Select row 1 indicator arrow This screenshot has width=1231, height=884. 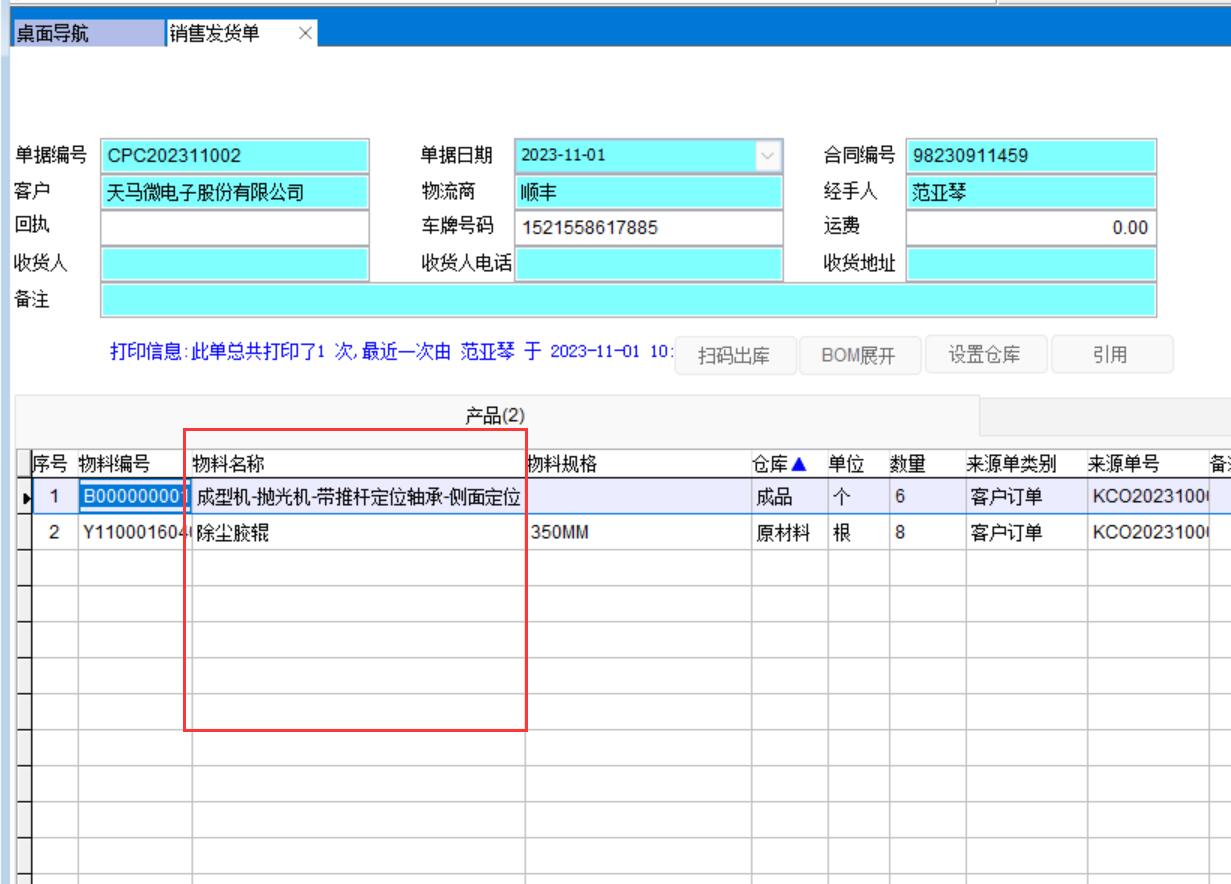click(25, 498)
